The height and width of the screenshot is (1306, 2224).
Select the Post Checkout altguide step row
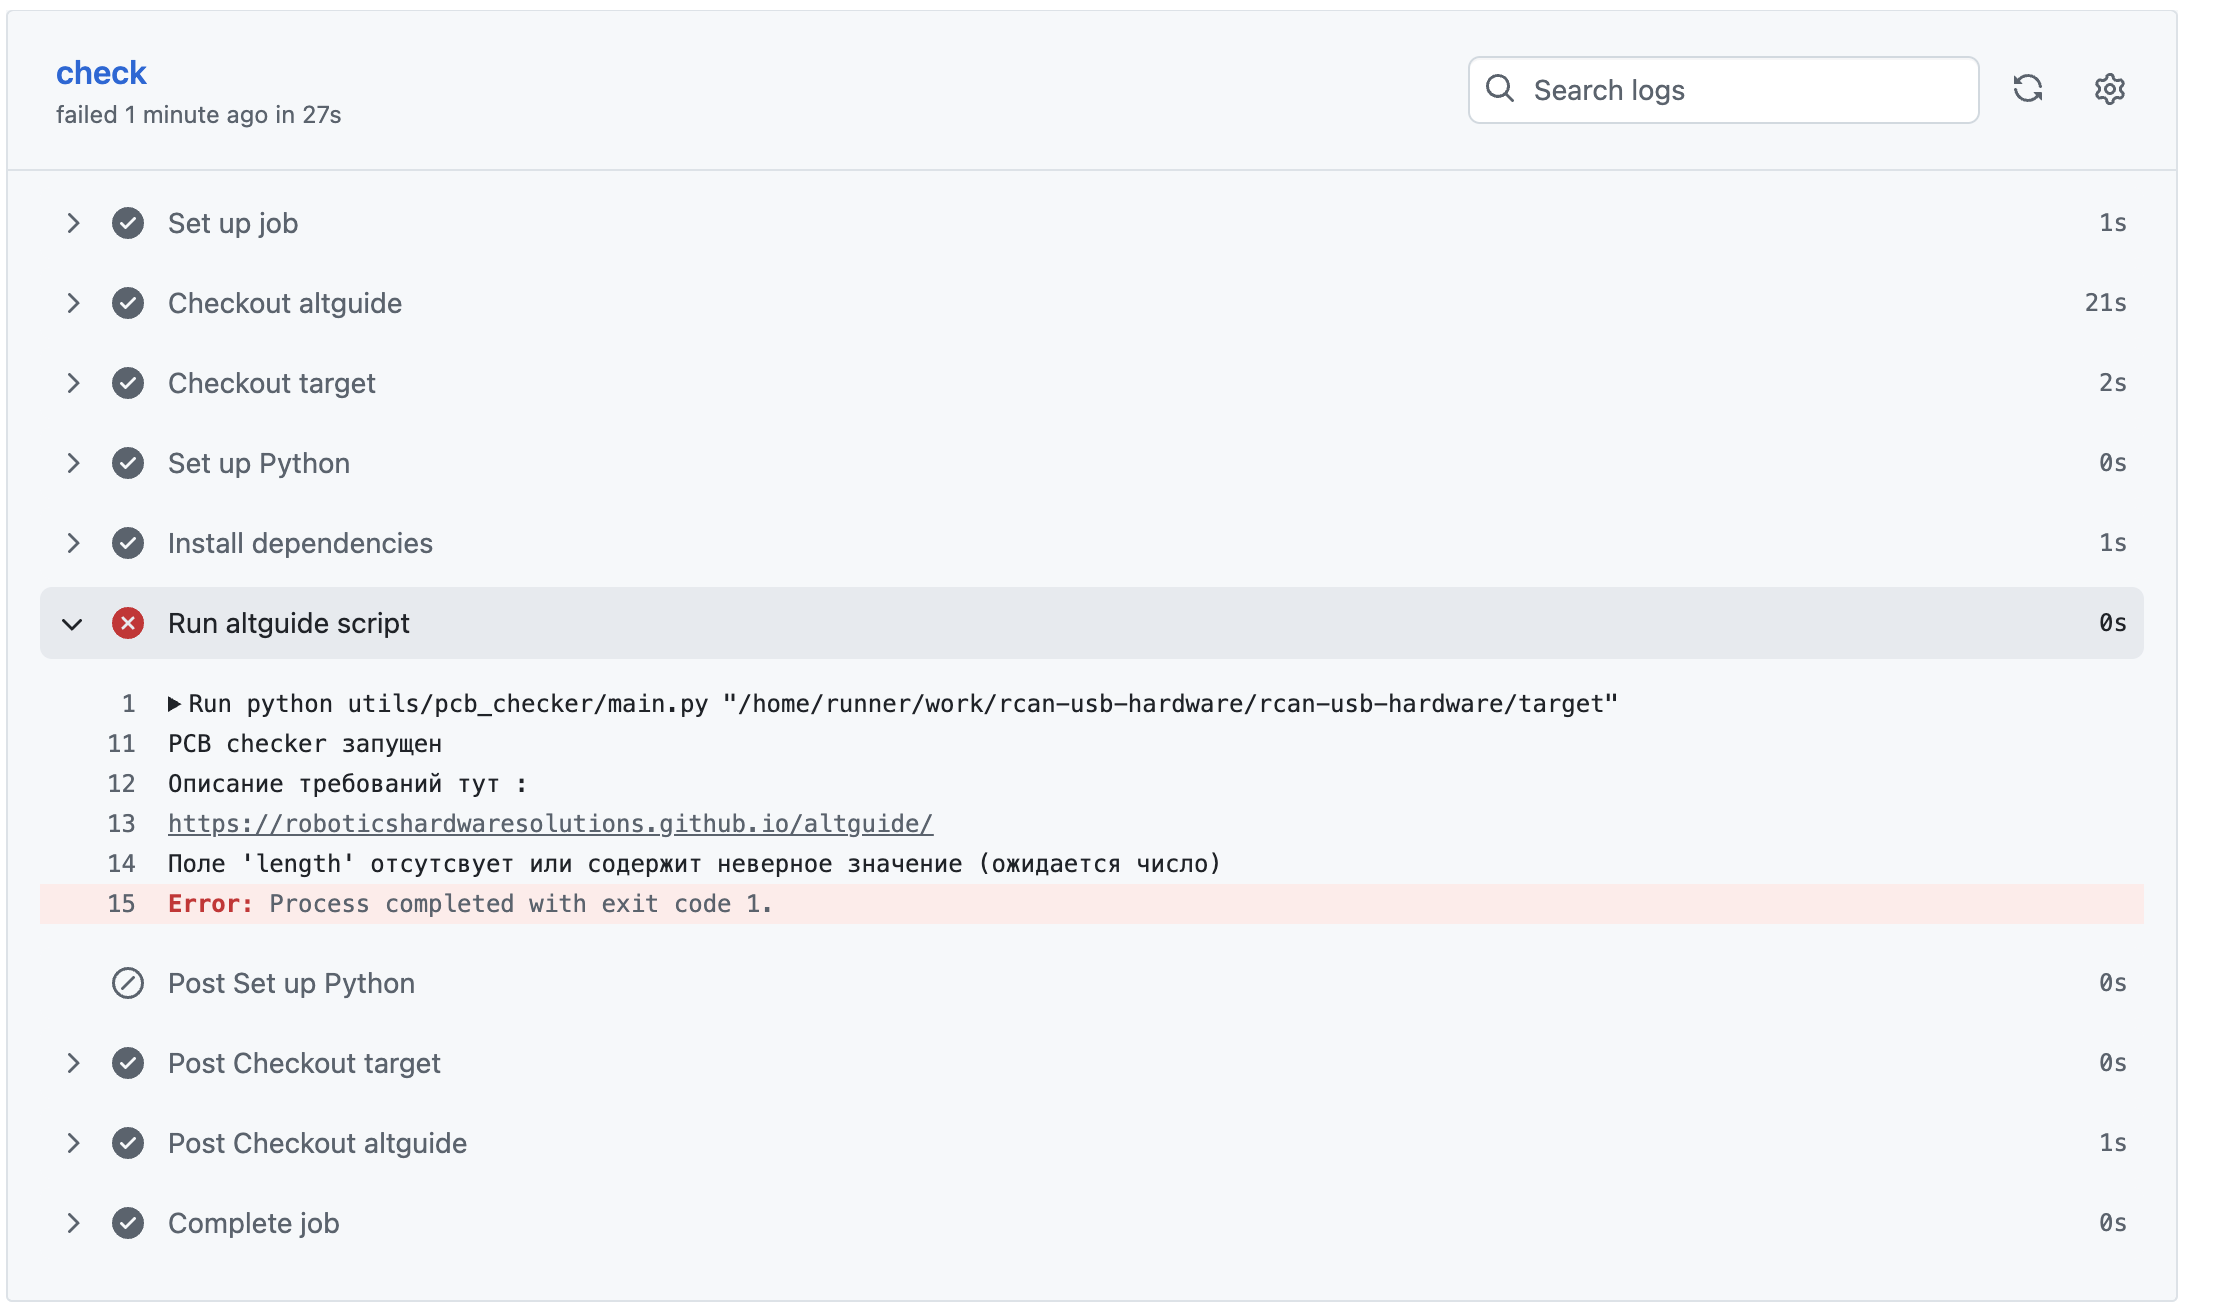[x=317, y=1143]
